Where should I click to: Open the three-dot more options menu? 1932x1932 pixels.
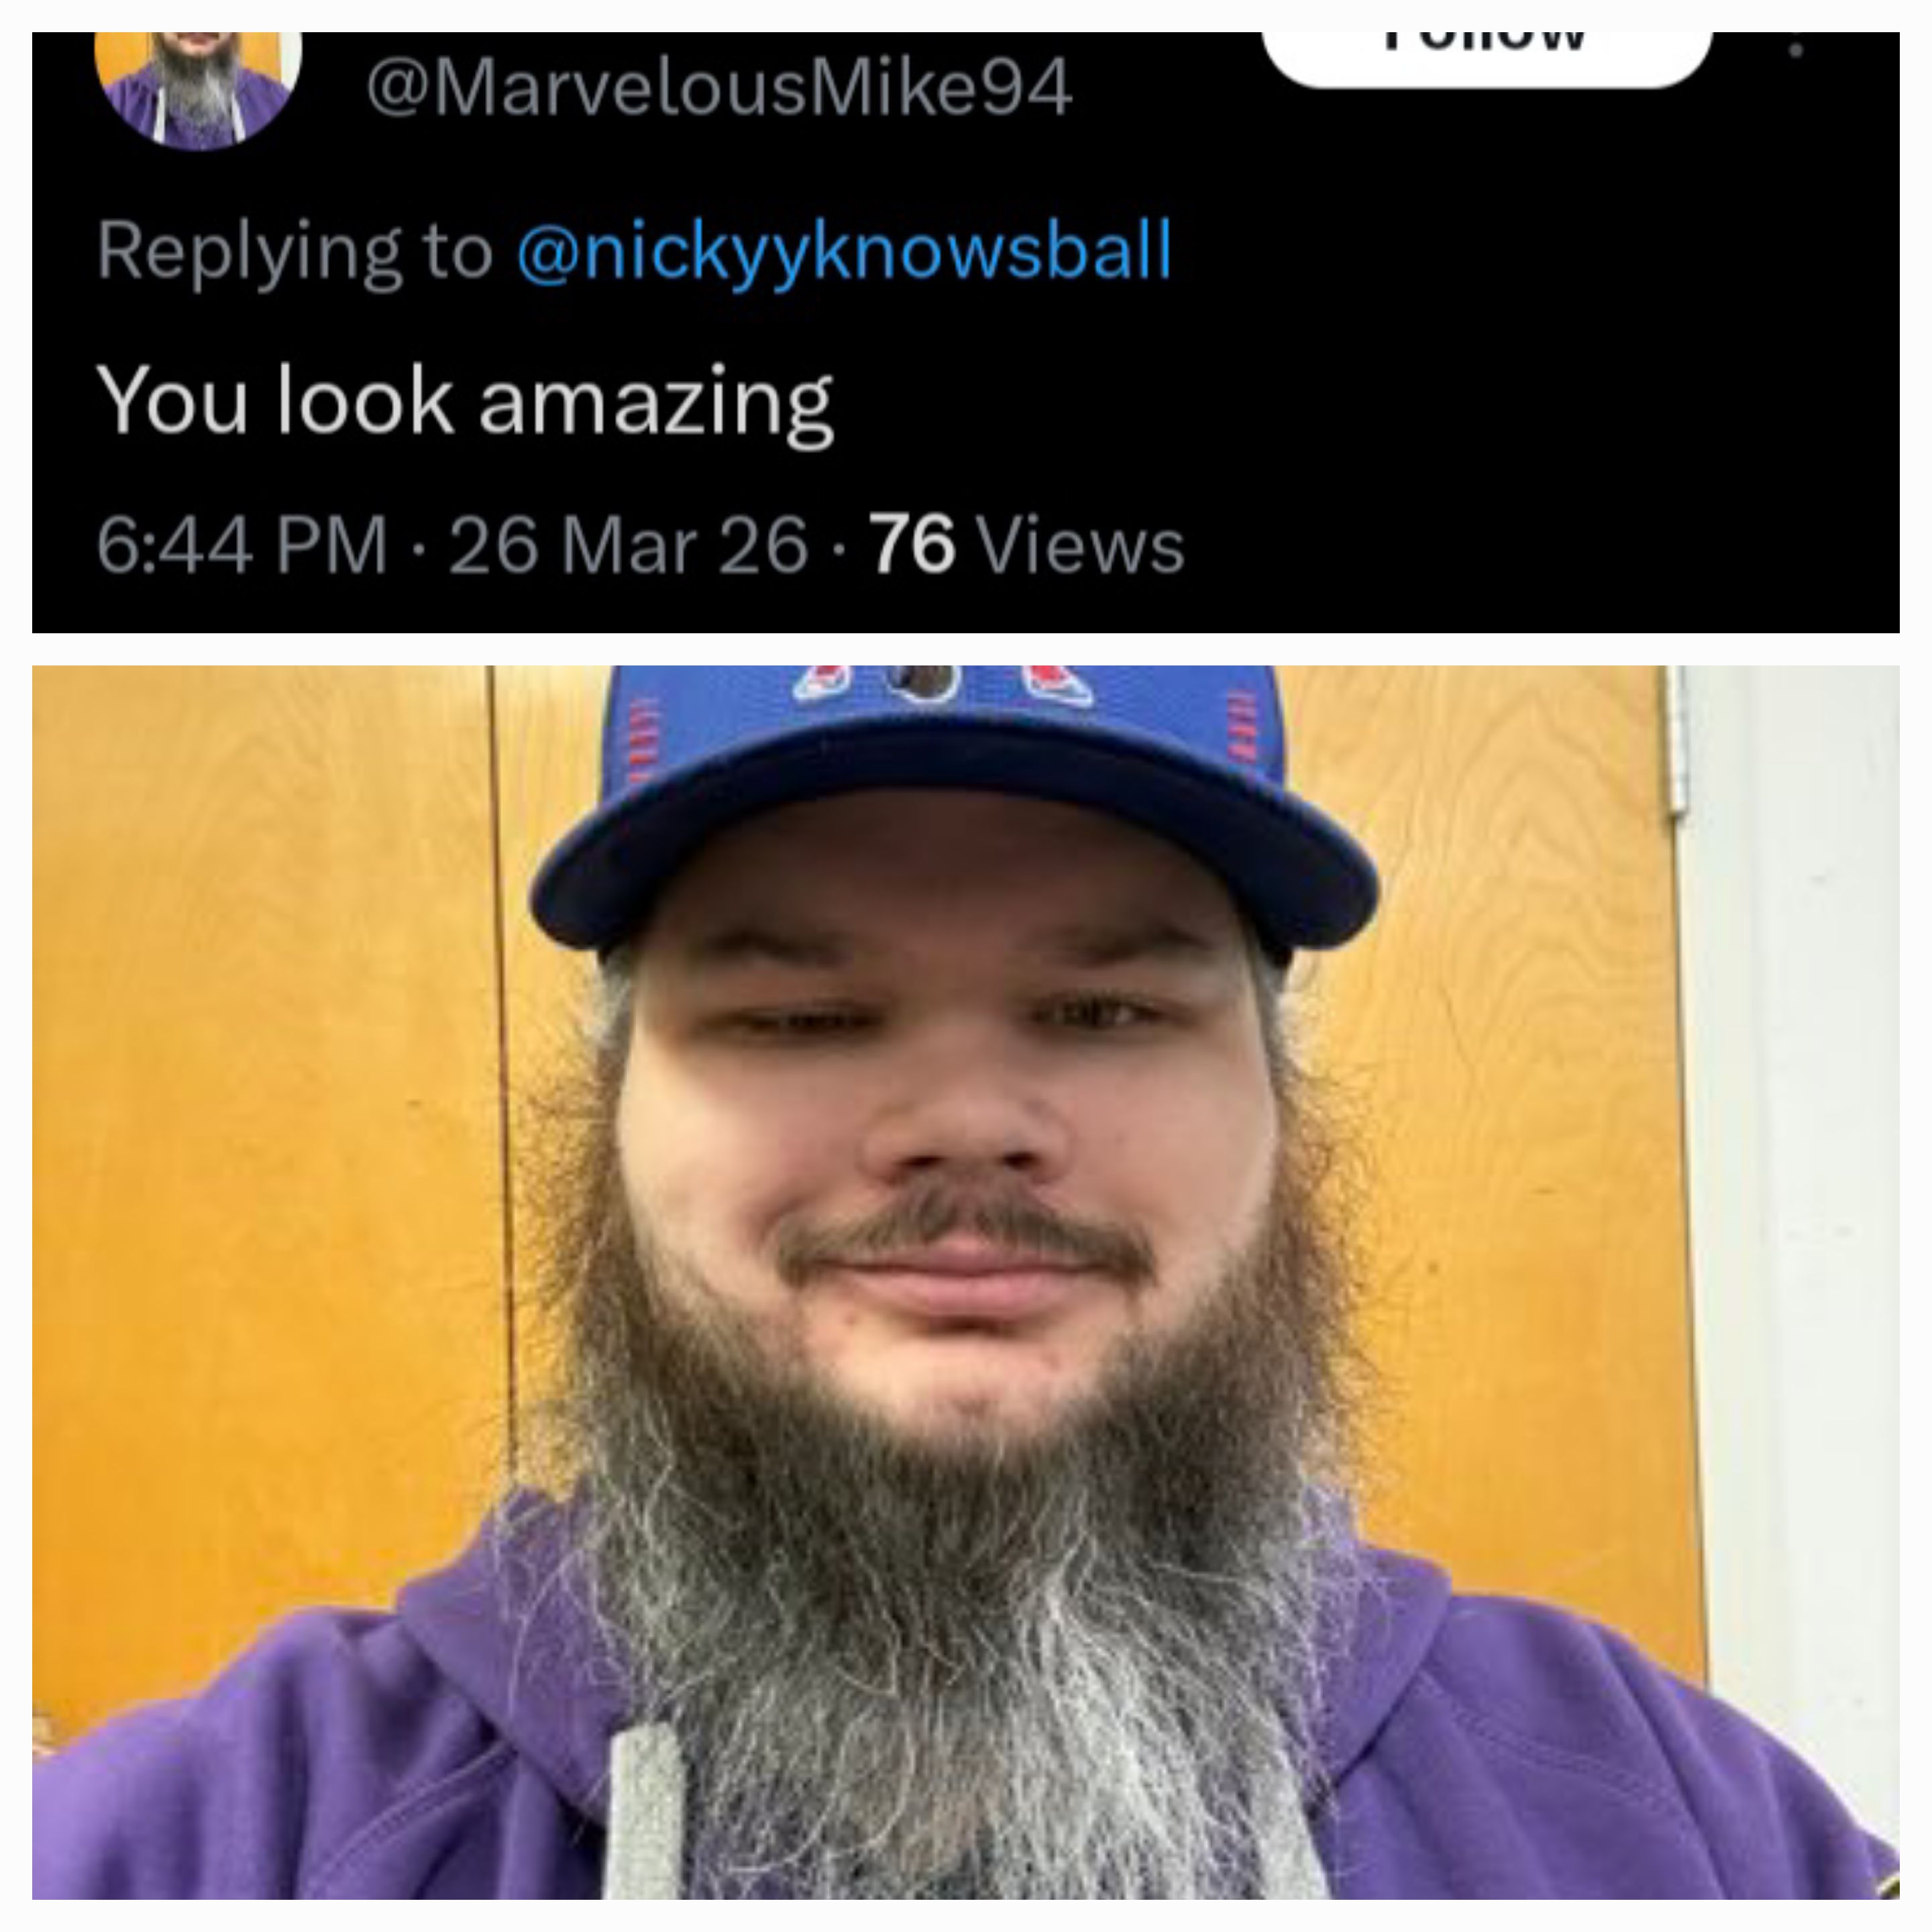coord(1796,48)
